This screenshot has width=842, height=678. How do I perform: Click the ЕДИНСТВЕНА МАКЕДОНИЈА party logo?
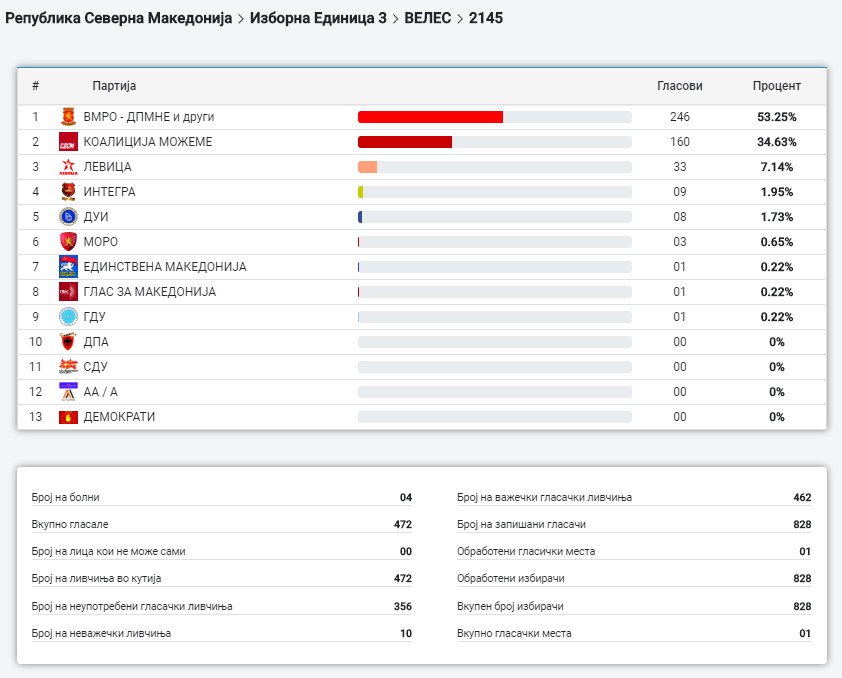pyautogui.click(x=68, y=267)
